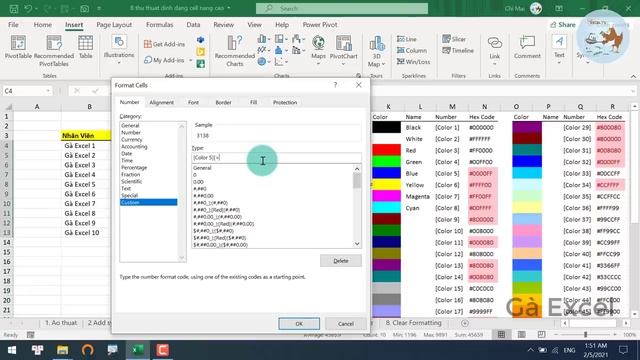Insert a PivotTable from the ribbon
This screenshot has height=360, width=640.
point(18,47)
